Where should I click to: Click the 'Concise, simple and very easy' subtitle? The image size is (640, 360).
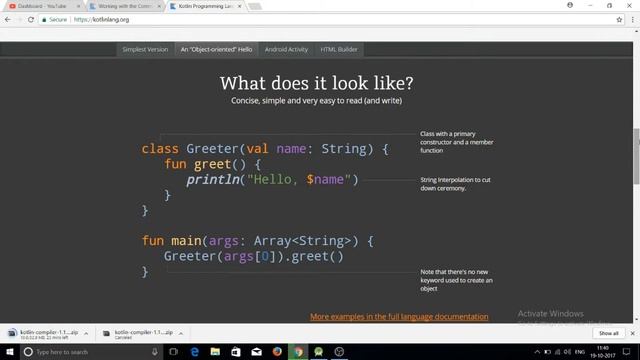point(317,100)
